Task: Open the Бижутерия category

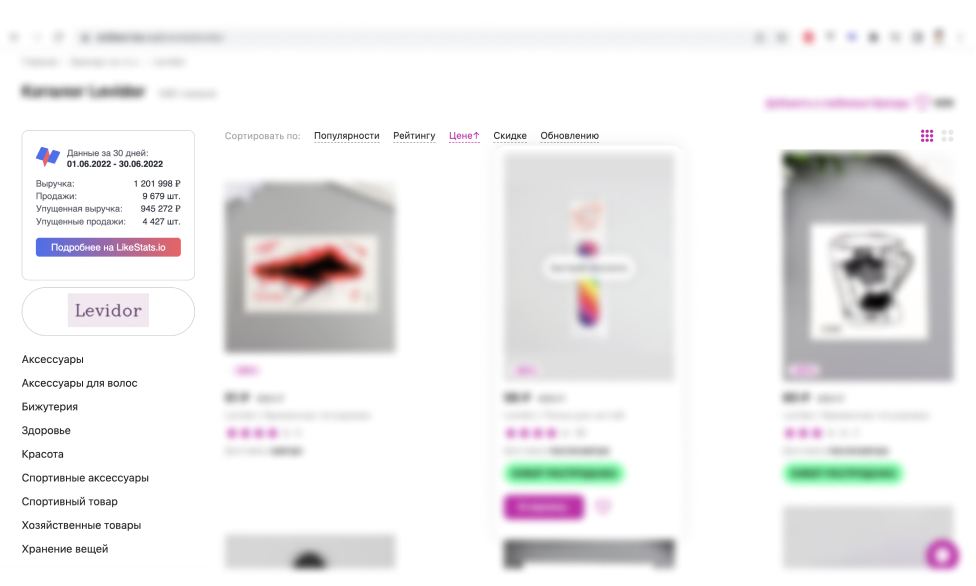Action: 50,407
